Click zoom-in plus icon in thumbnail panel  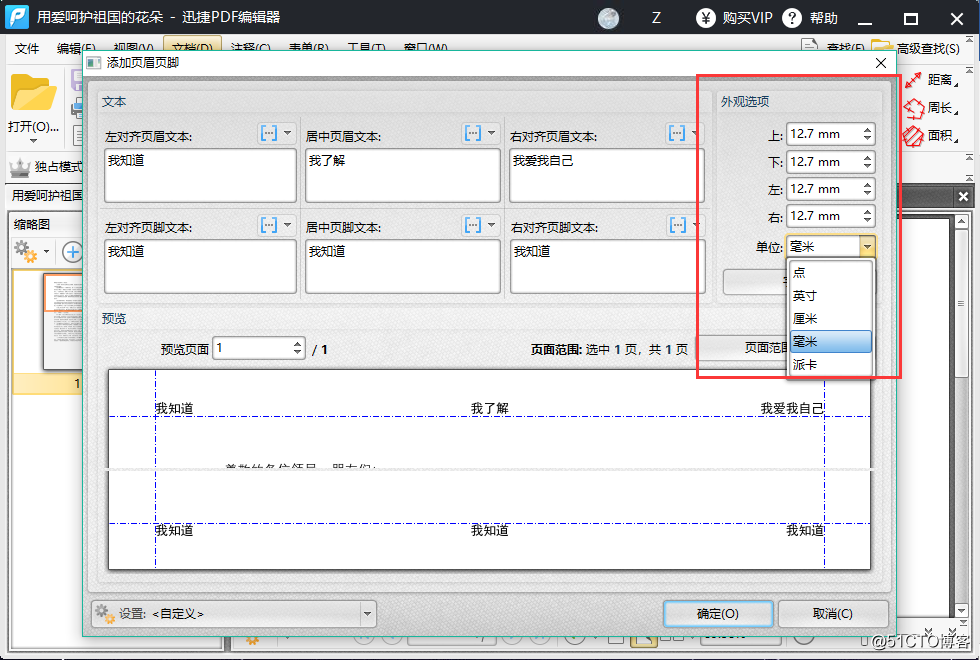pos(72,252)
